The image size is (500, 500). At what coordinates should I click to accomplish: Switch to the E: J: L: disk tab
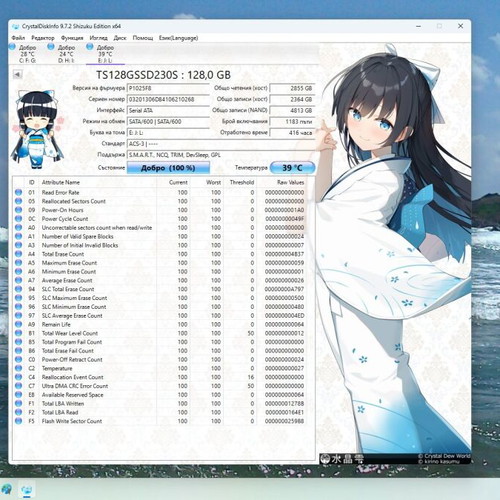tap(105, 54)
